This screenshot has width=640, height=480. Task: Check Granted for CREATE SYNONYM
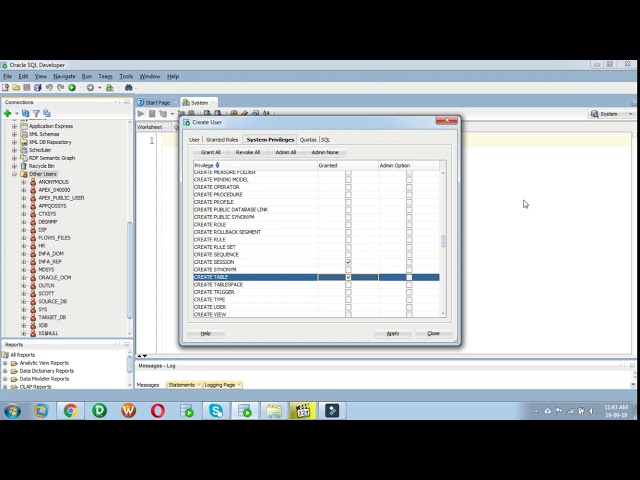point(348,270)
